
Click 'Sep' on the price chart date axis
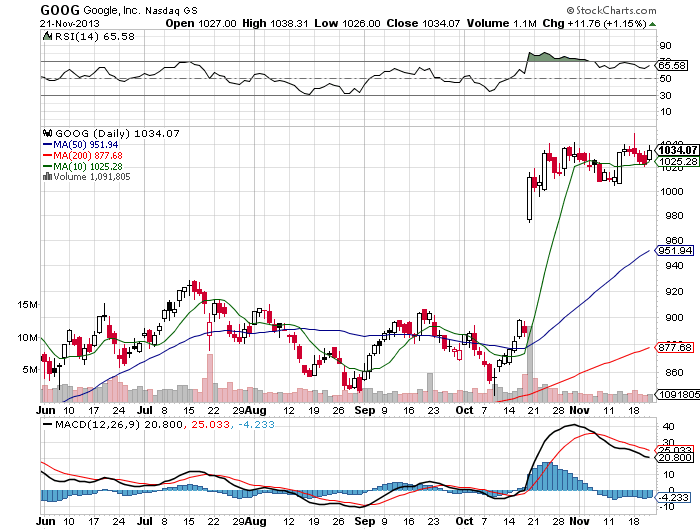tap(364, 410)
